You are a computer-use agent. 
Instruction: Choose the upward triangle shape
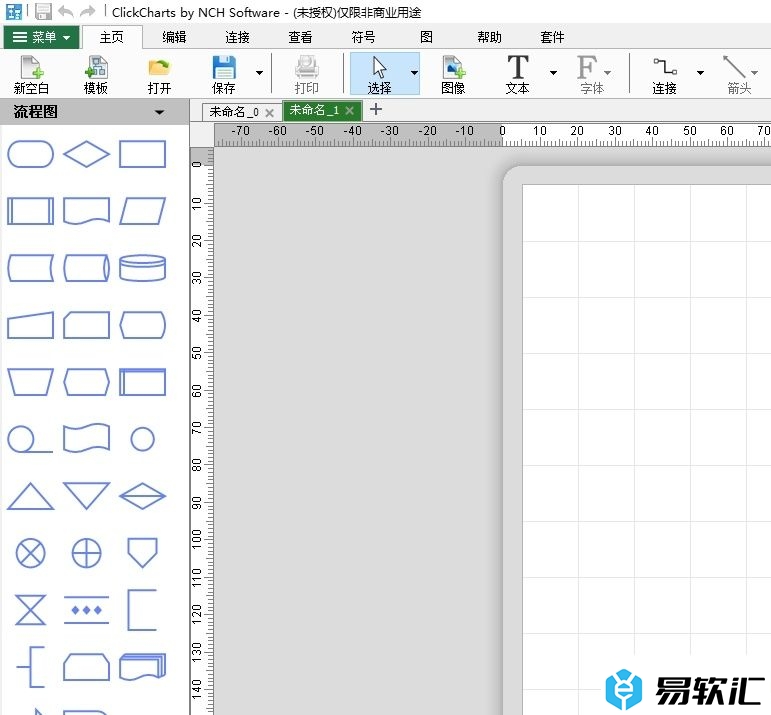[30, 496]
